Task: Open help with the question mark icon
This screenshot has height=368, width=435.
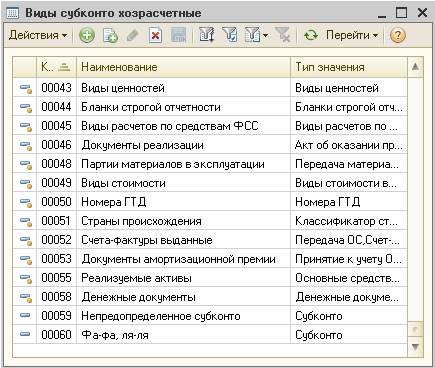Action: click(397, 35)
